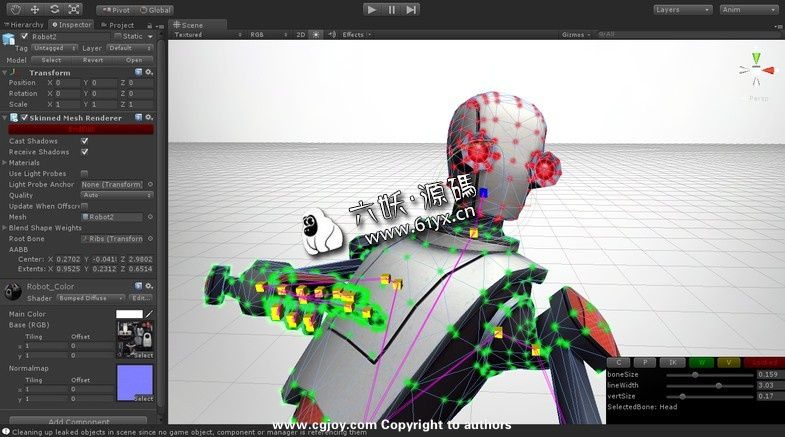Select the Move tool

click(35, 9)
